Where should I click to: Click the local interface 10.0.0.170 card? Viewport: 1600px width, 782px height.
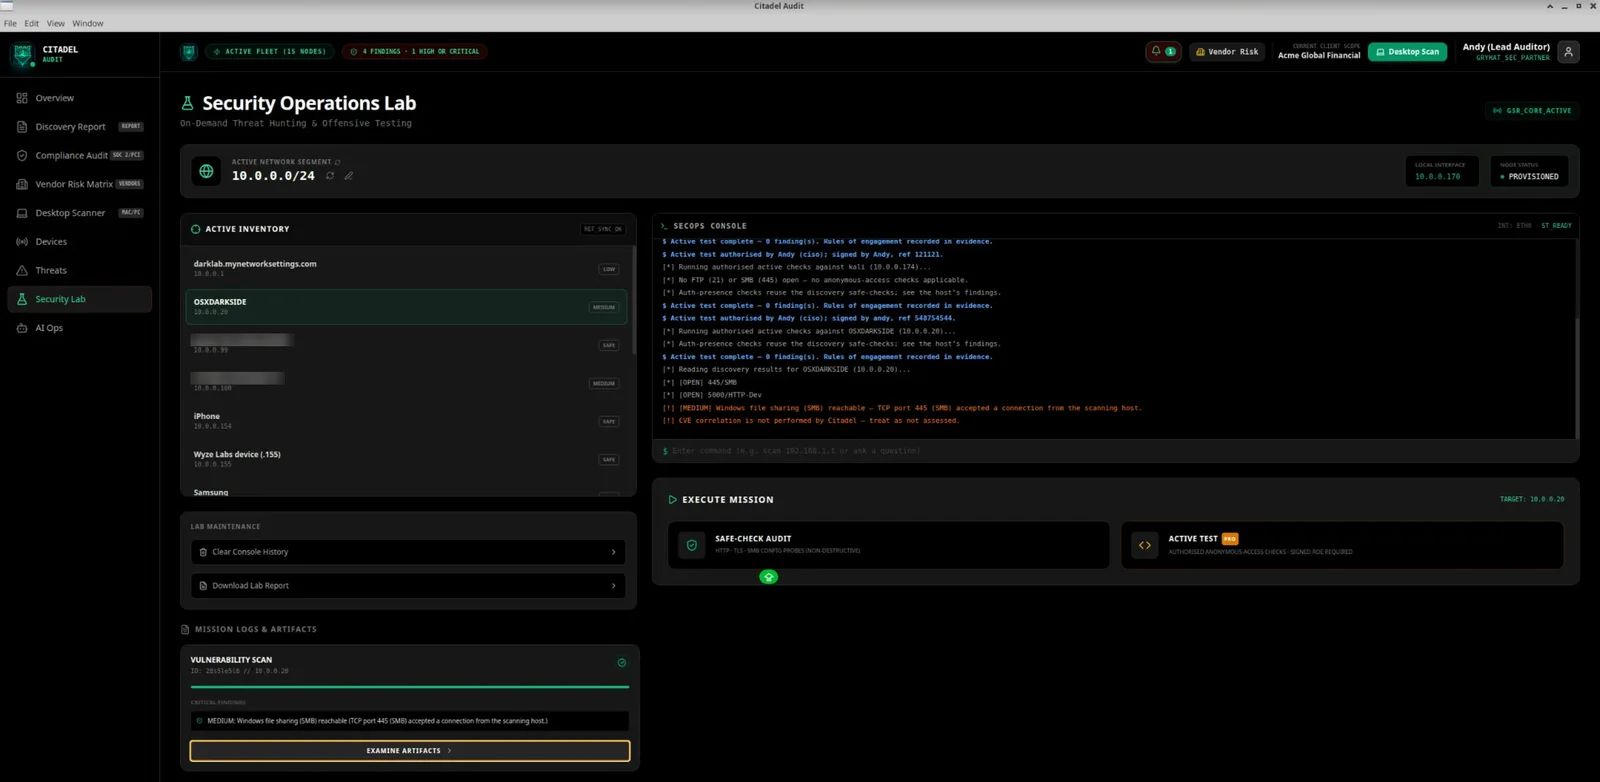coord(1441,171)
